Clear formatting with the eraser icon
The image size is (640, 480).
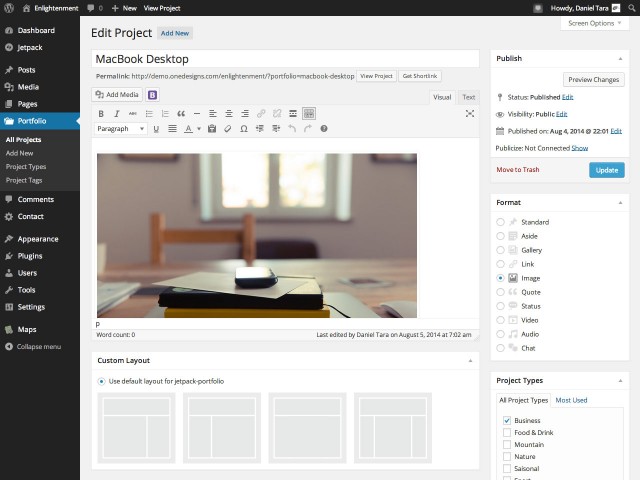[x=228, y=129]
